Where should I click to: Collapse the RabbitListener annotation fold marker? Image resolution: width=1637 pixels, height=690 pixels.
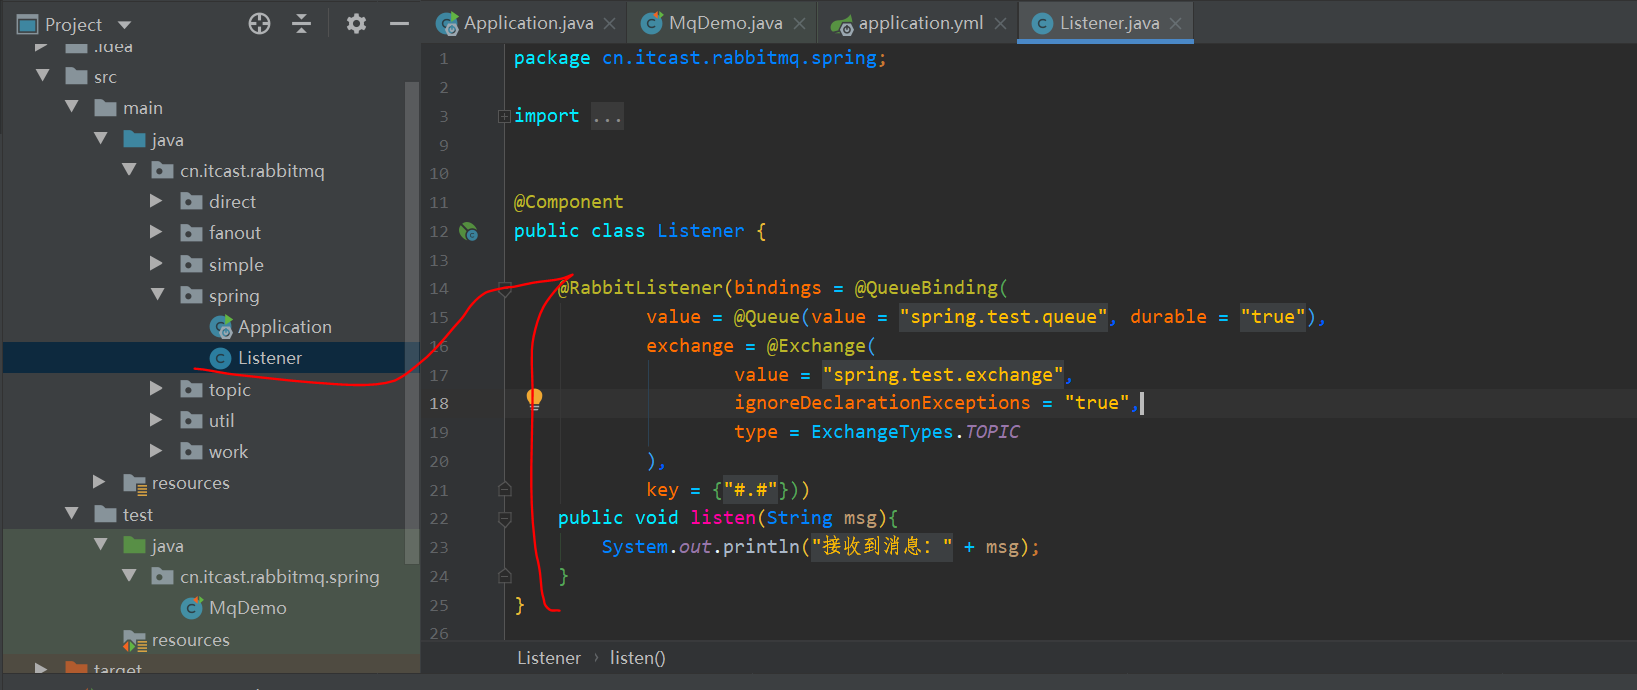click(x=505, y=289)
